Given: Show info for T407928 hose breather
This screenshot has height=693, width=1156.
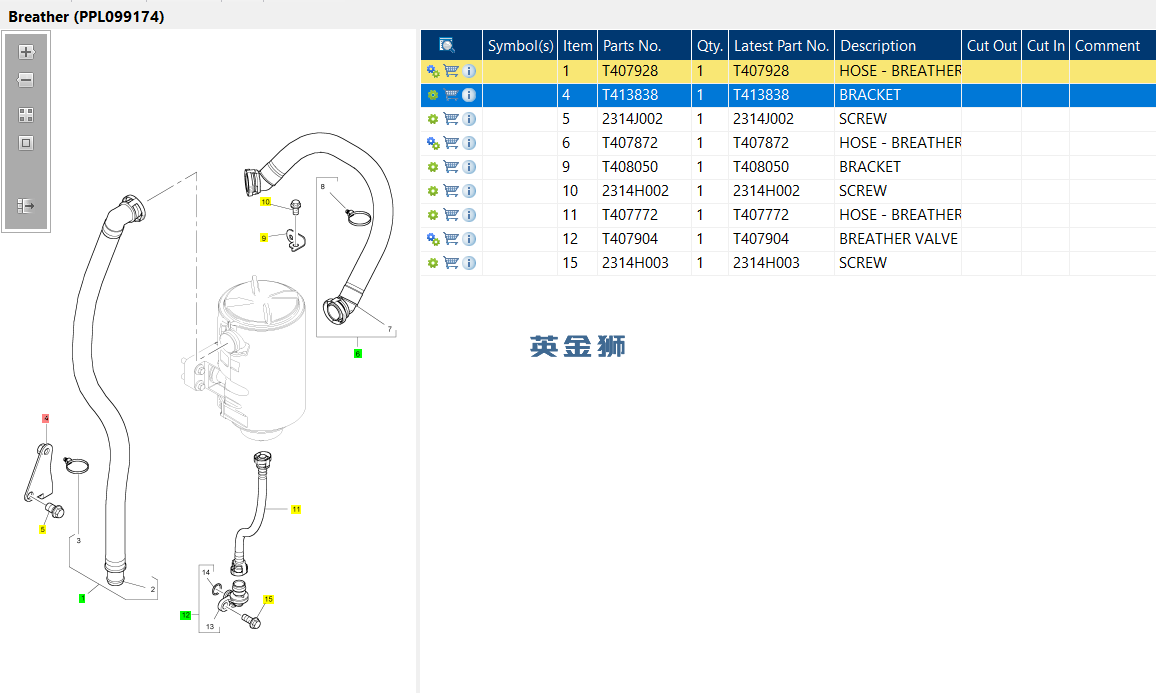Looking at the screenshot, I should pos(469,72).
